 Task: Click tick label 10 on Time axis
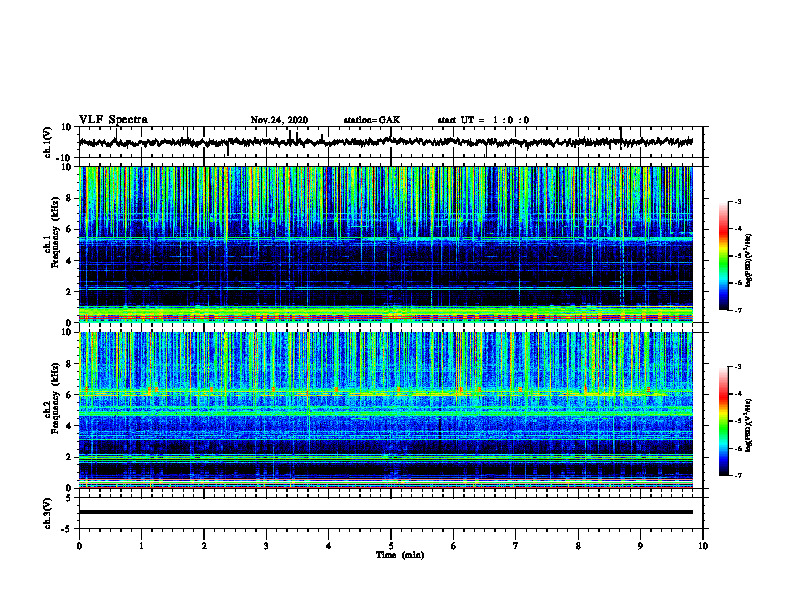703,546
